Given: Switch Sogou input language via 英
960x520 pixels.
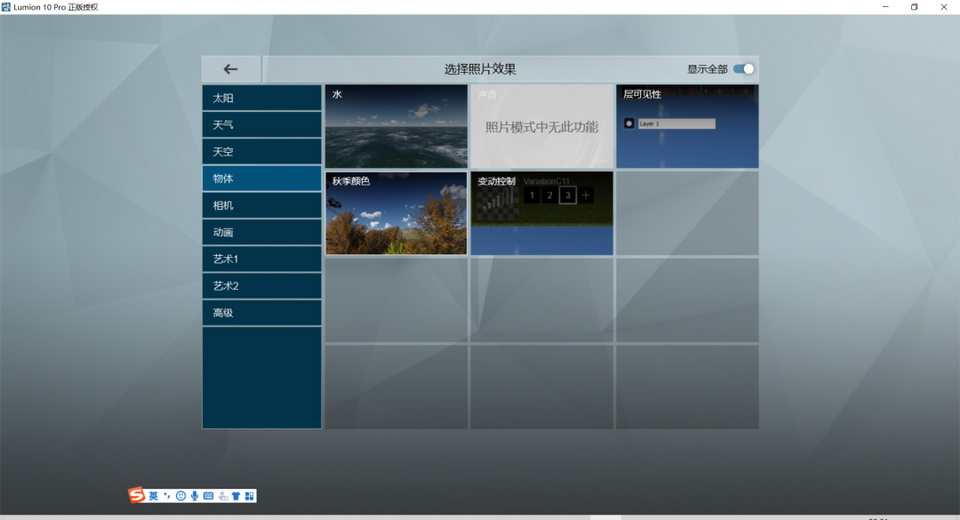Looking at the screenshot, I should (153, 496).
